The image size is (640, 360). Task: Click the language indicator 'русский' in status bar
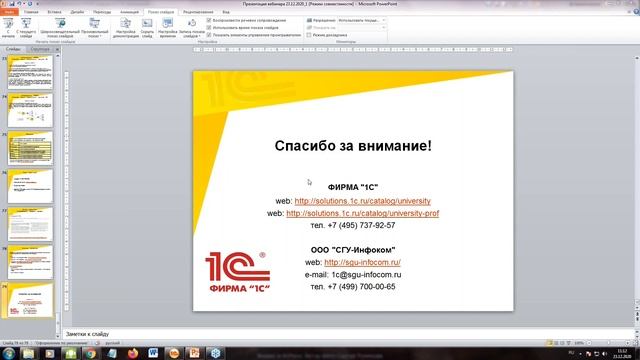pyautogui.click(x=113, y=343)
